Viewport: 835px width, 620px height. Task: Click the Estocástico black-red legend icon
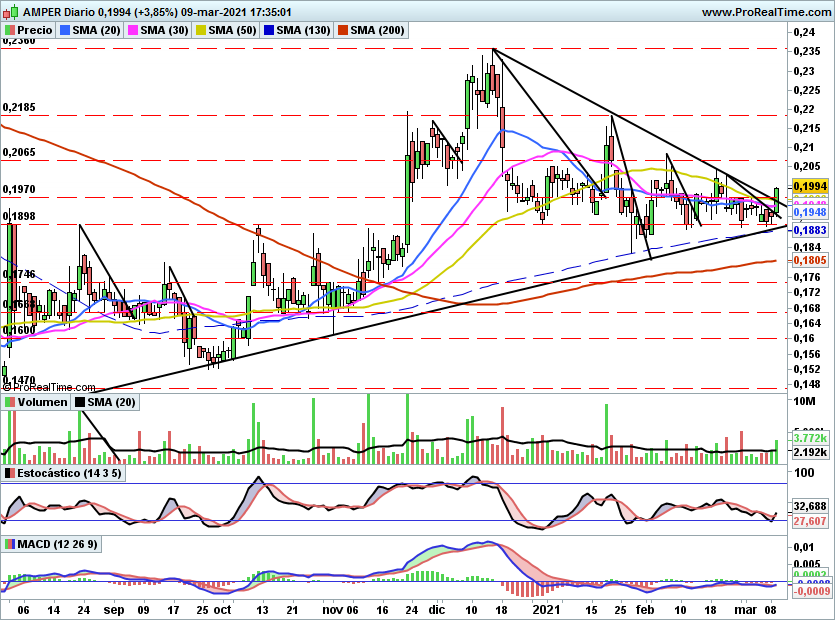click(x=10, y=472)
